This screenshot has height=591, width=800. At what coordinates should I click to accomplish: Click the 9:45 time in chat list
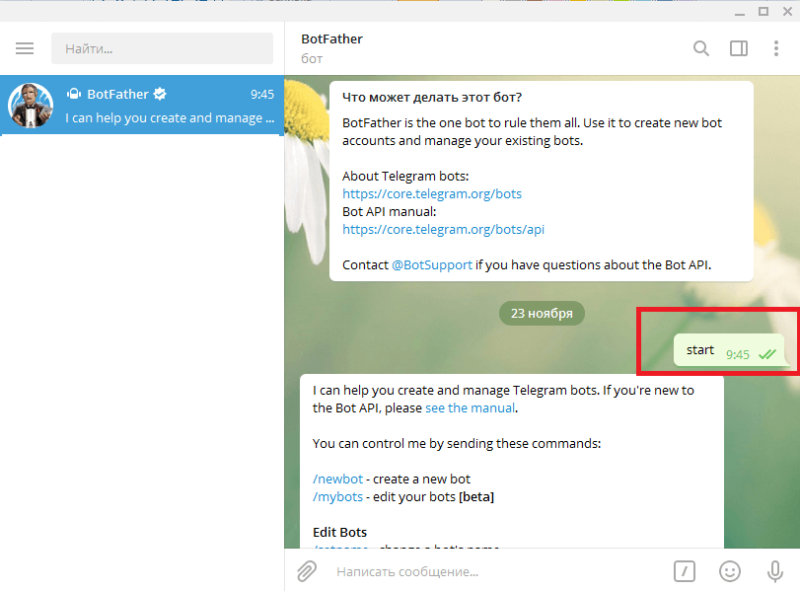(262, 94)
